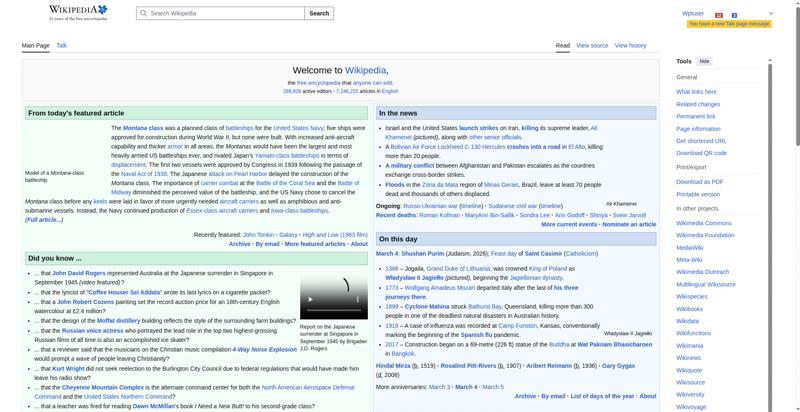This screenshot has width=800, height=412.
Task: Play the Japanese surrender video
Action: click(309, 299)
